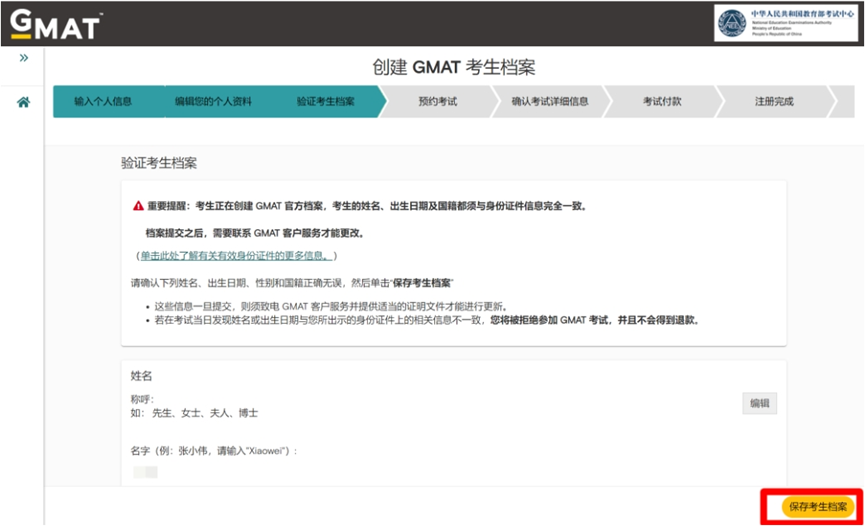Click the red warning triangle icon

coord(138,206)
